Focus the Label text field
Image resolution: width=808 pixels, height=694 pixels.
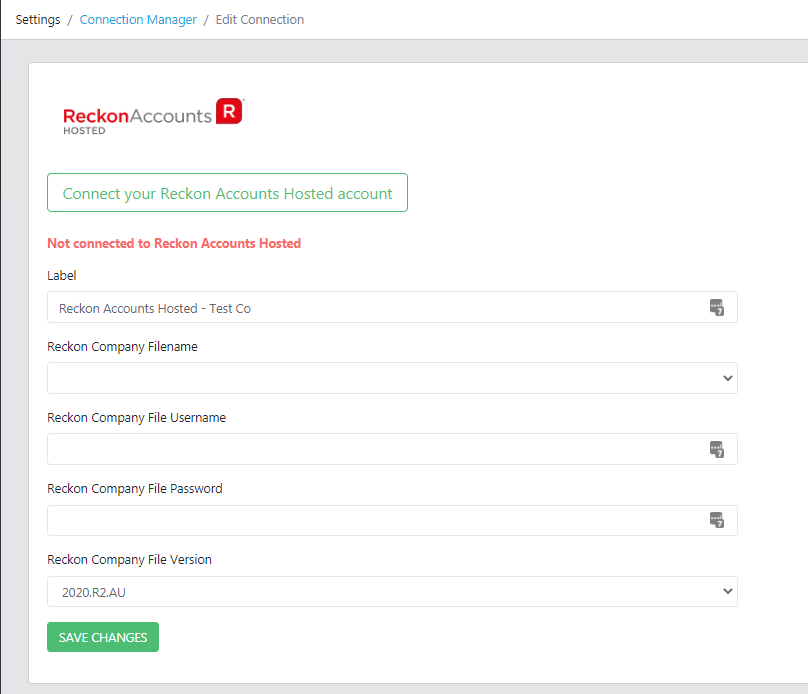click(x=370, y=308)
